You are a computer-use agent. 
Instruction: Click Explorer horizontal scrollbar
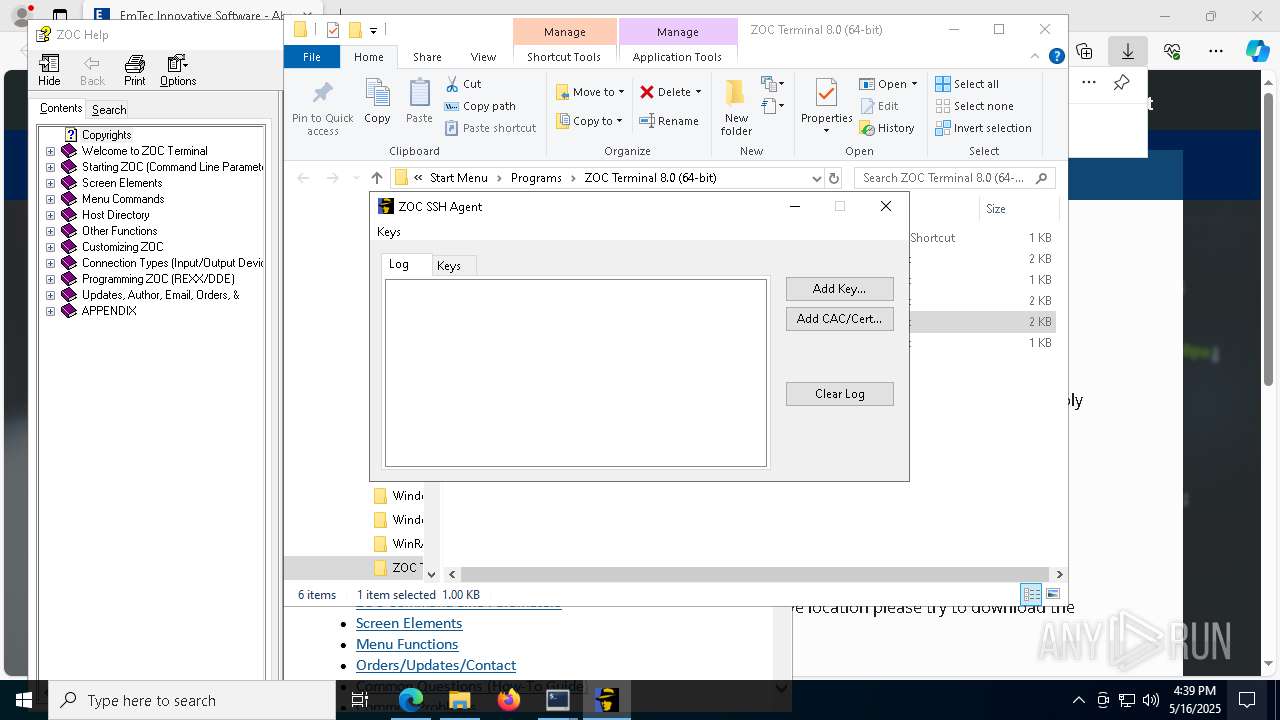coord(753,574)
